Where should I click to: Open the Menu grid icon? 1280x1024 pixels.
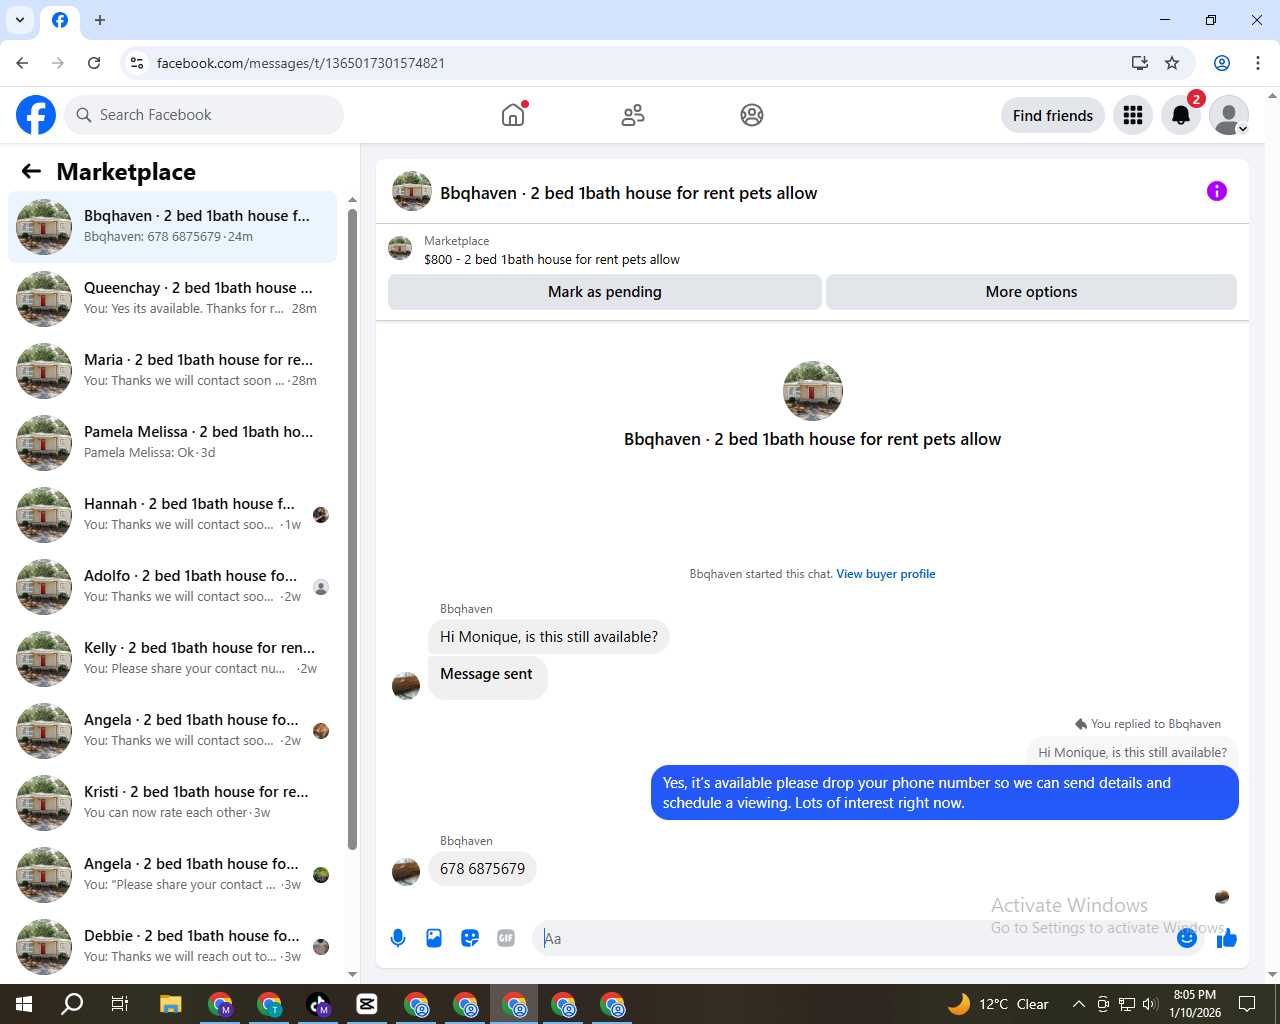[x=1133, y=115]
